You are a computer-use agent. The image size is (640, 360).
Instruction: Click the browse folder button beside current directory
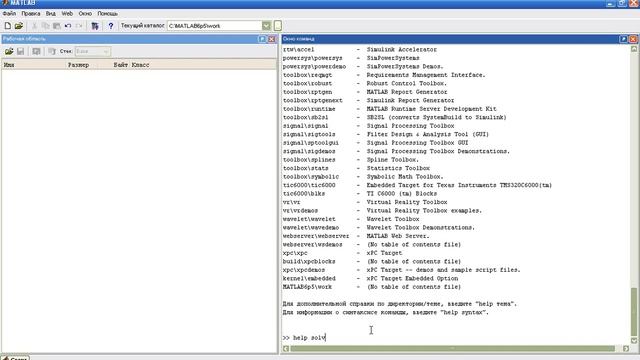pyautogui.click(x=278, y=26)
